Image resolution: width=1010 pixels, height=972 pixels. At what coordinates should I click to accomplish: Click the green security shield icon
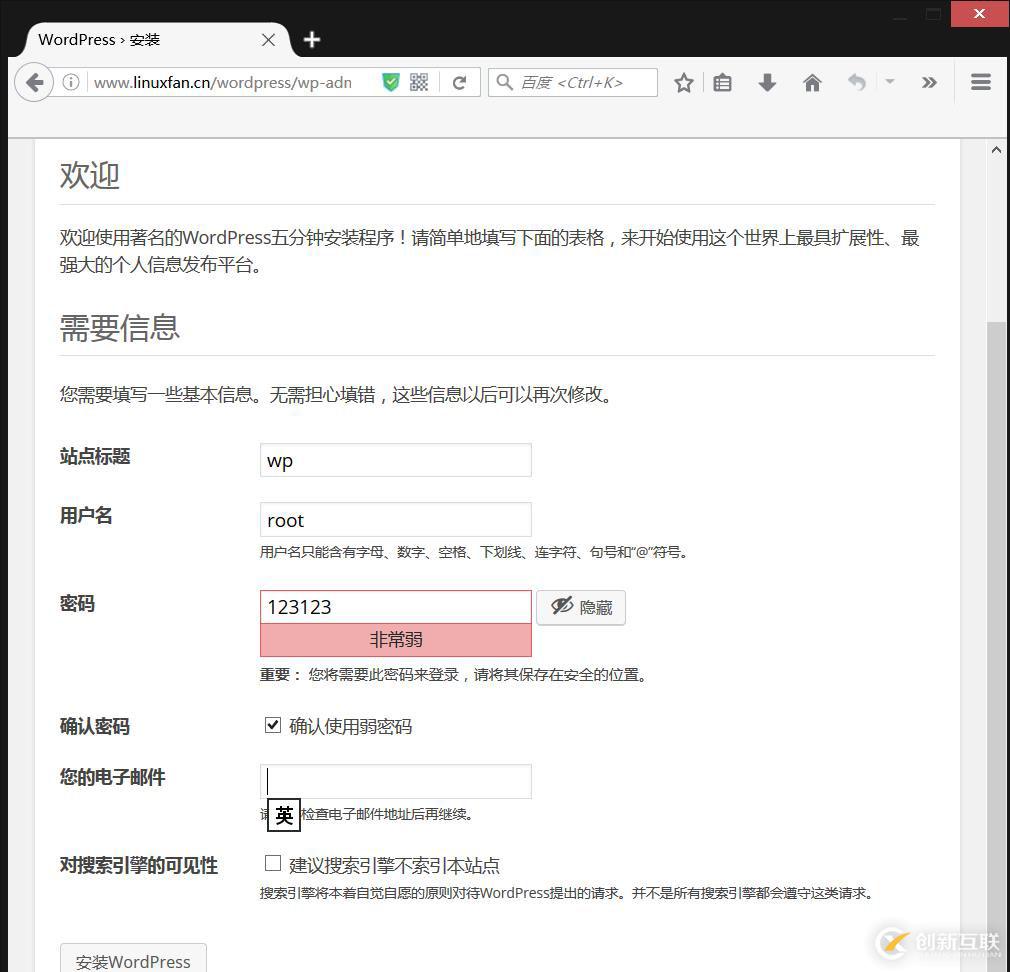391,83
